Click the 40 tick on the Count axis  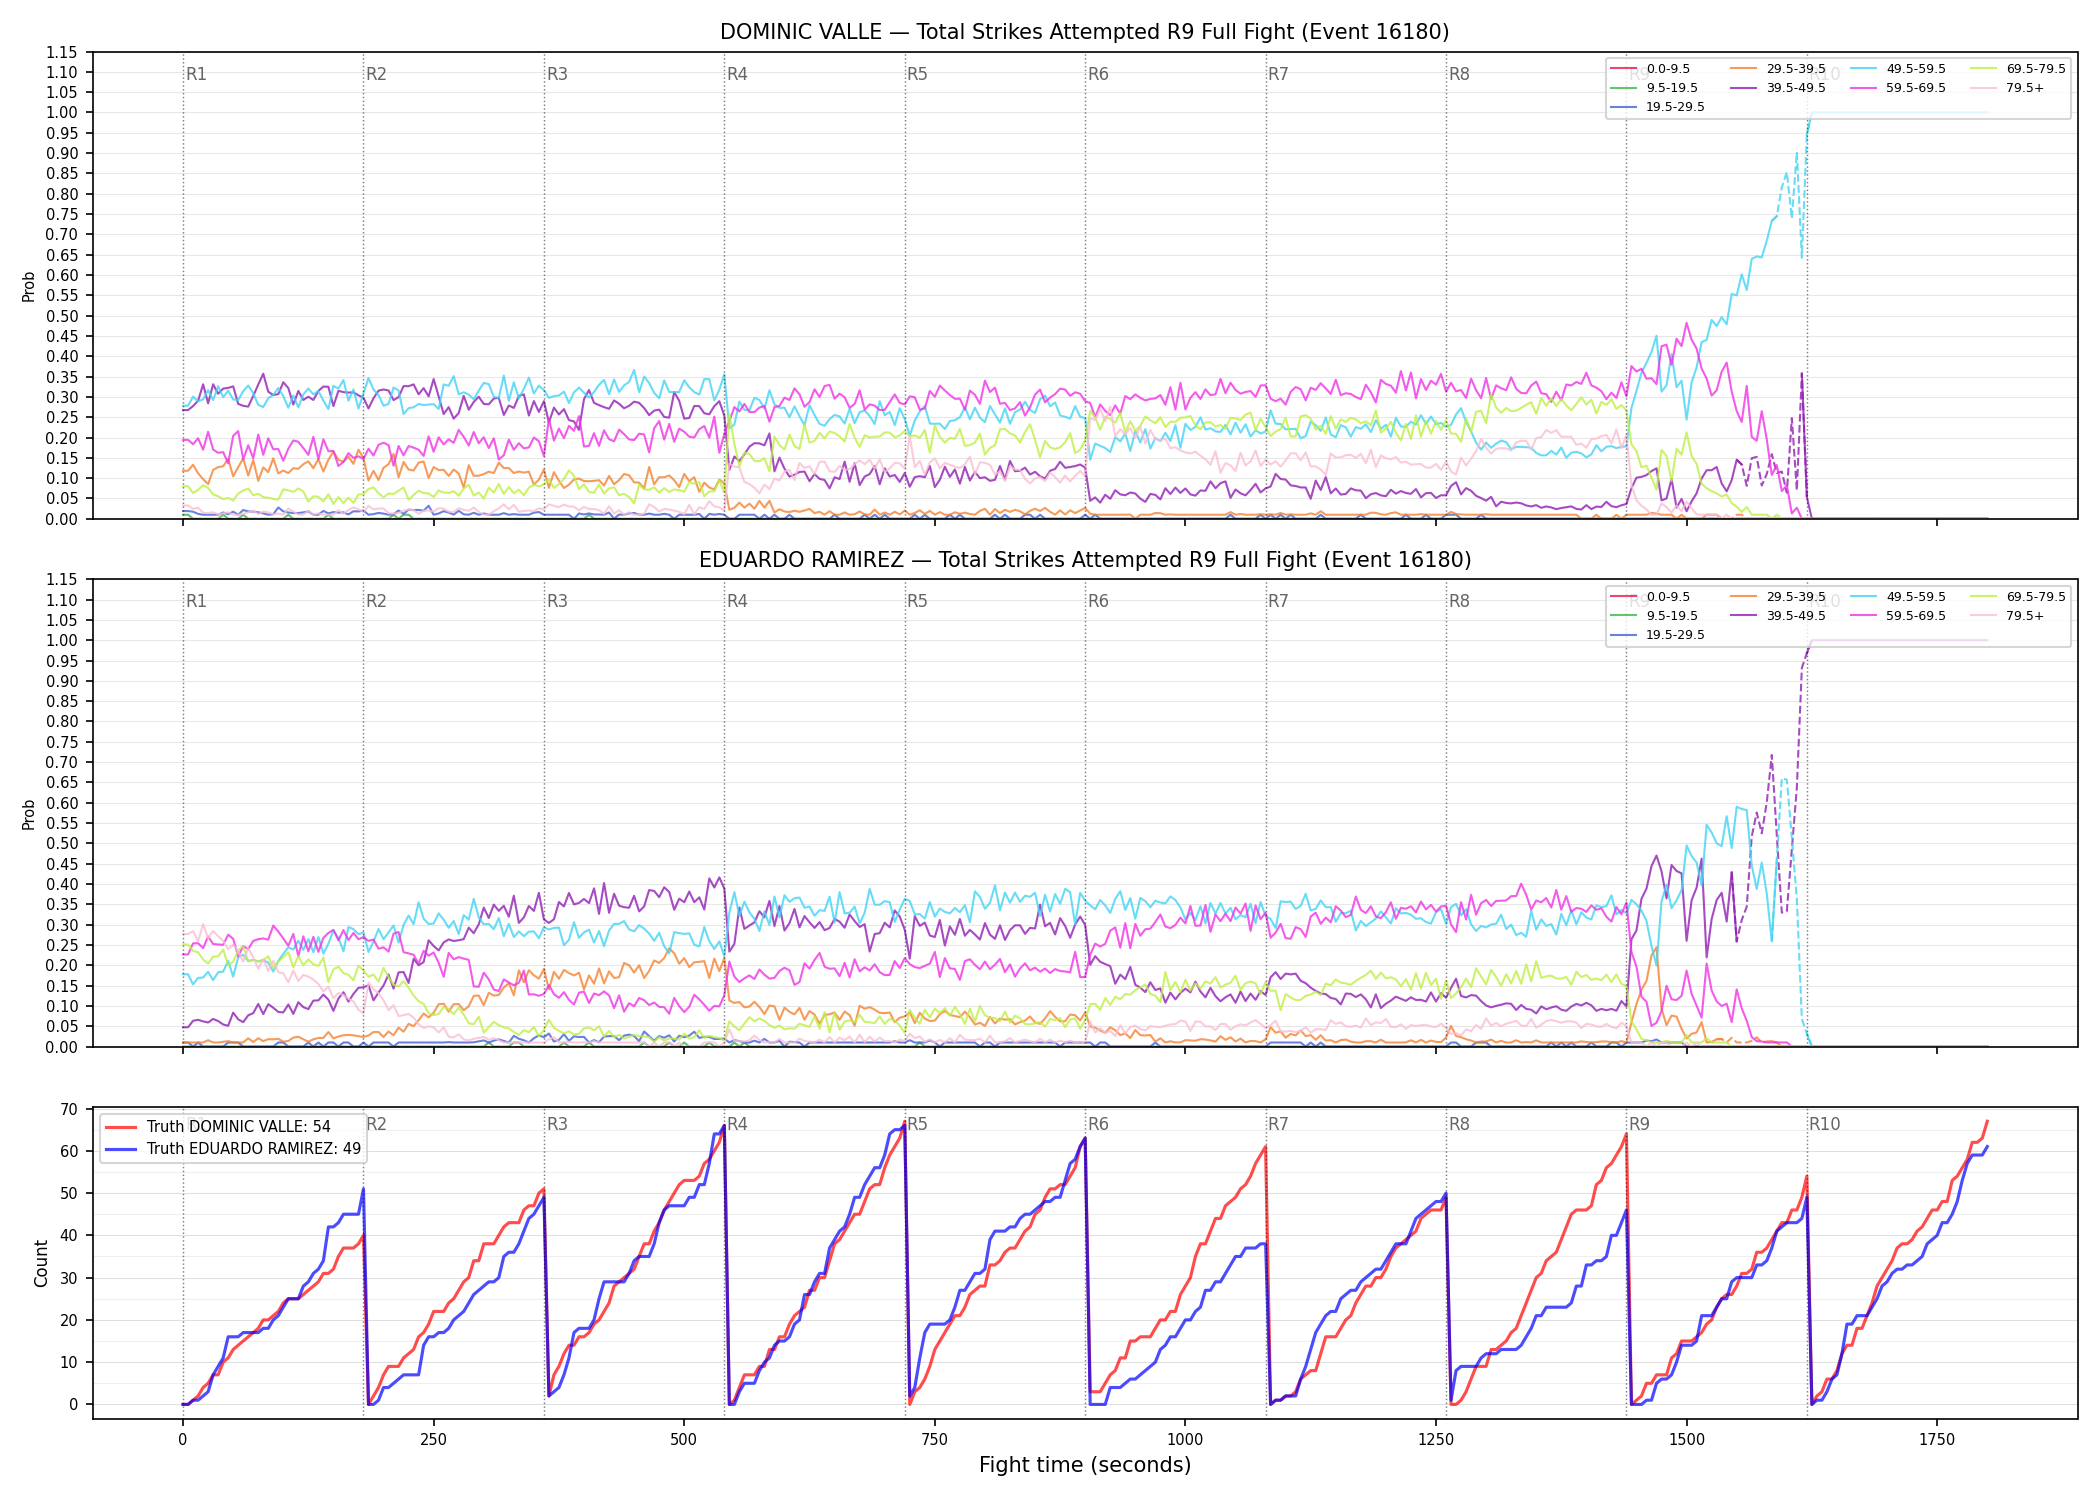click(69, 1236)
